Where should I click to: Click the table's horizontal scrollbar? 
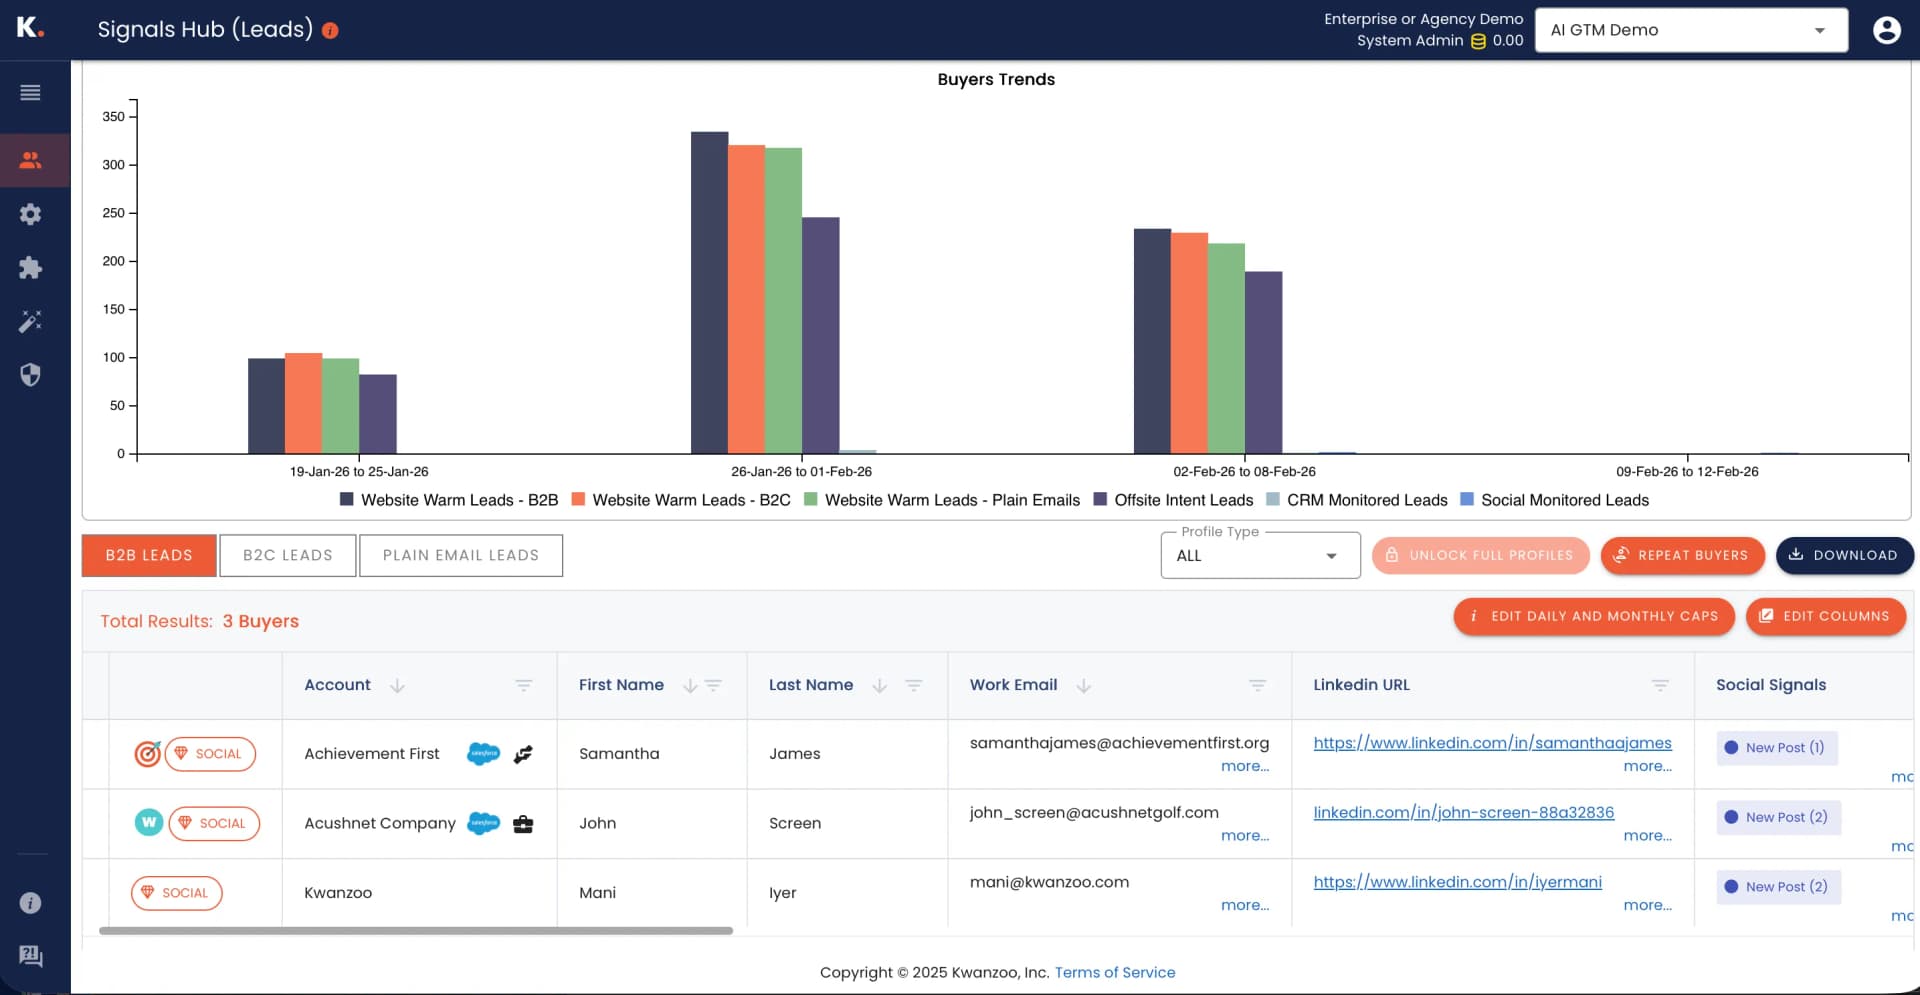[416, 931]
